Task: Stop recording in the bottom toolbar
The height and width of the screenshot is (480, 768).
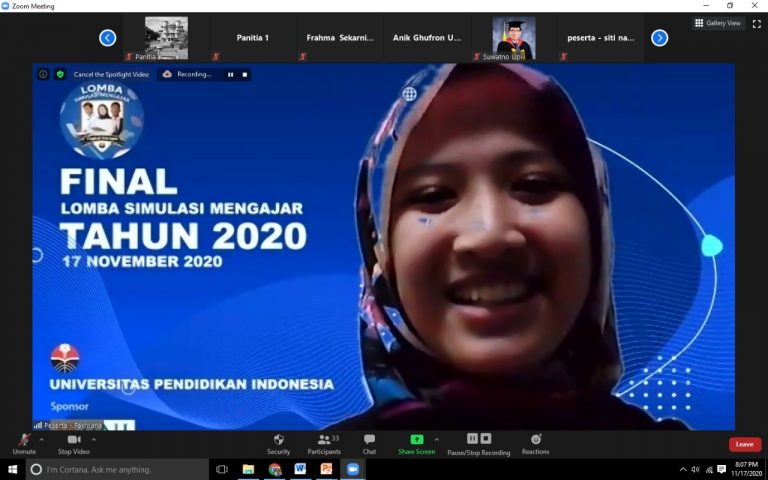Action: [485, 438]
